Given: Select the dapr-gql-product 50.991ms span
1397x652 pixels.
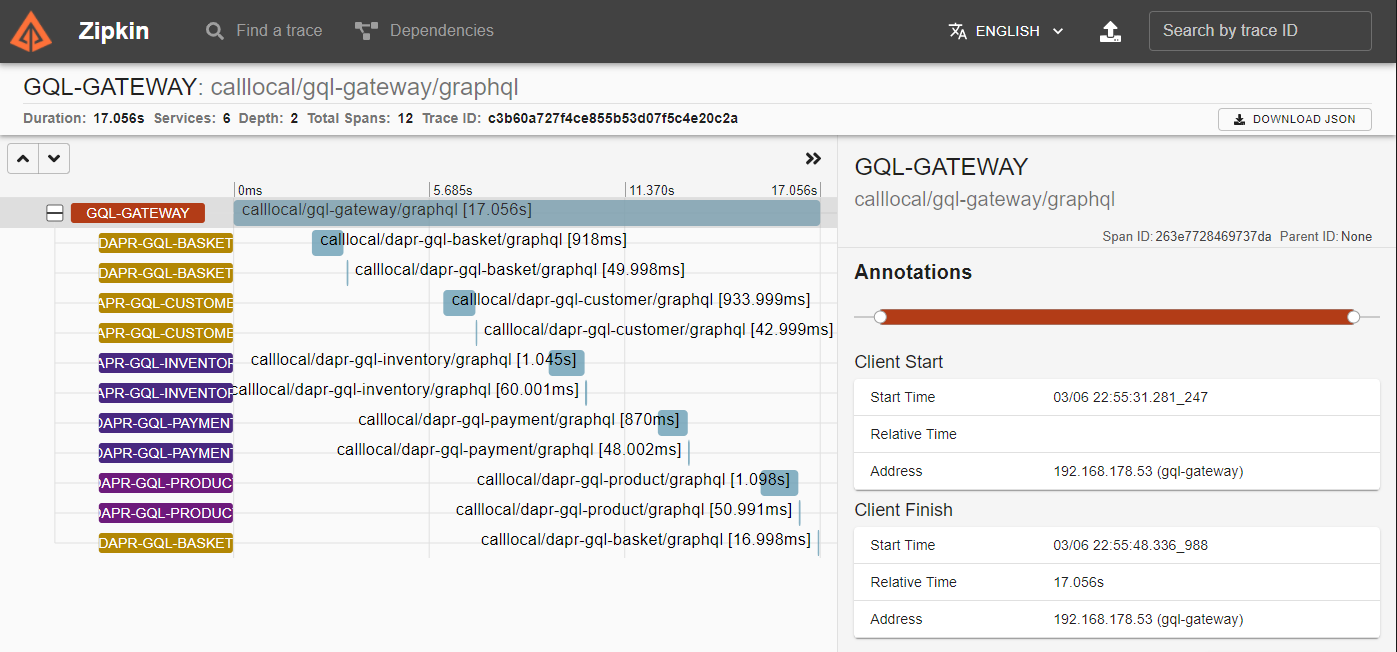Looking at the screenshot, I should tap(799, 513).
